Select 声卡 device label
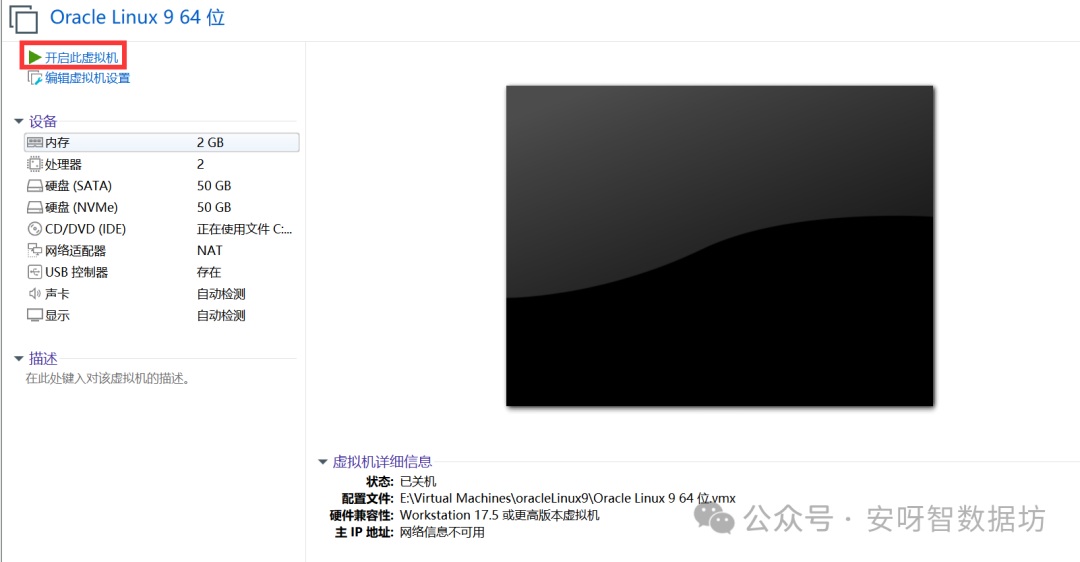 tap(57, 294)
